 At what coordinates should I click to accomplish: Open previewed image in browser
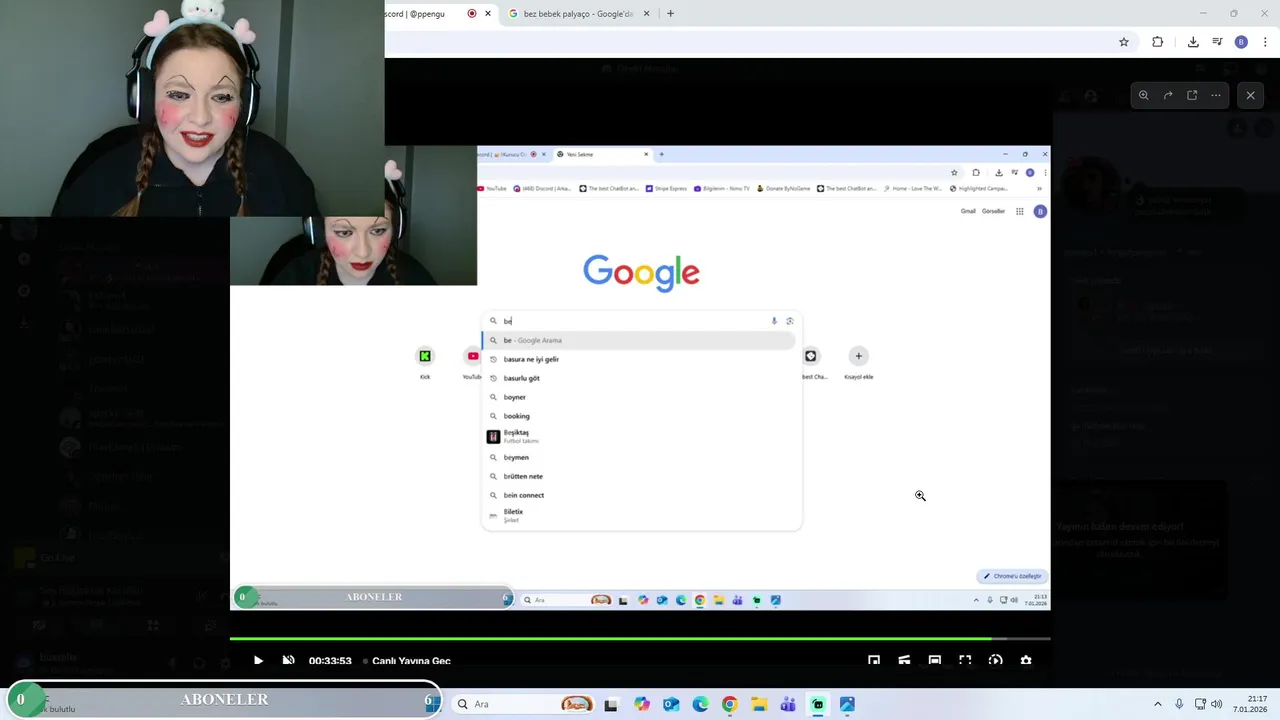click(x=1192, y=95)
